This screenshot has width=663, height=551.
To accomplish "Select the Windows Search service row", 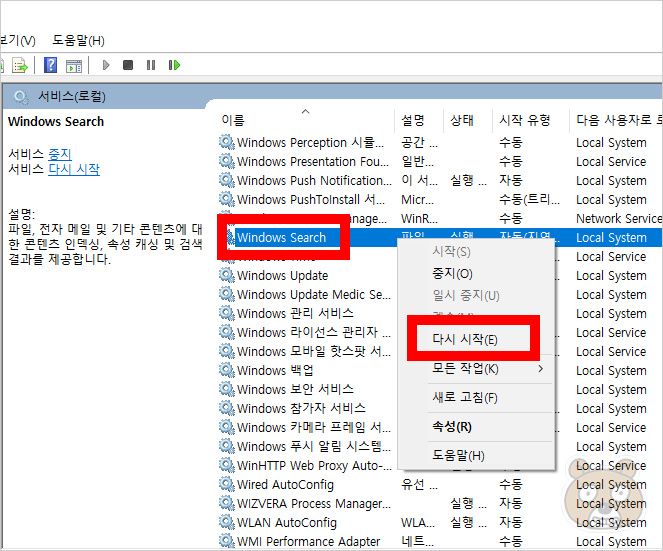I will coord(282,238).
